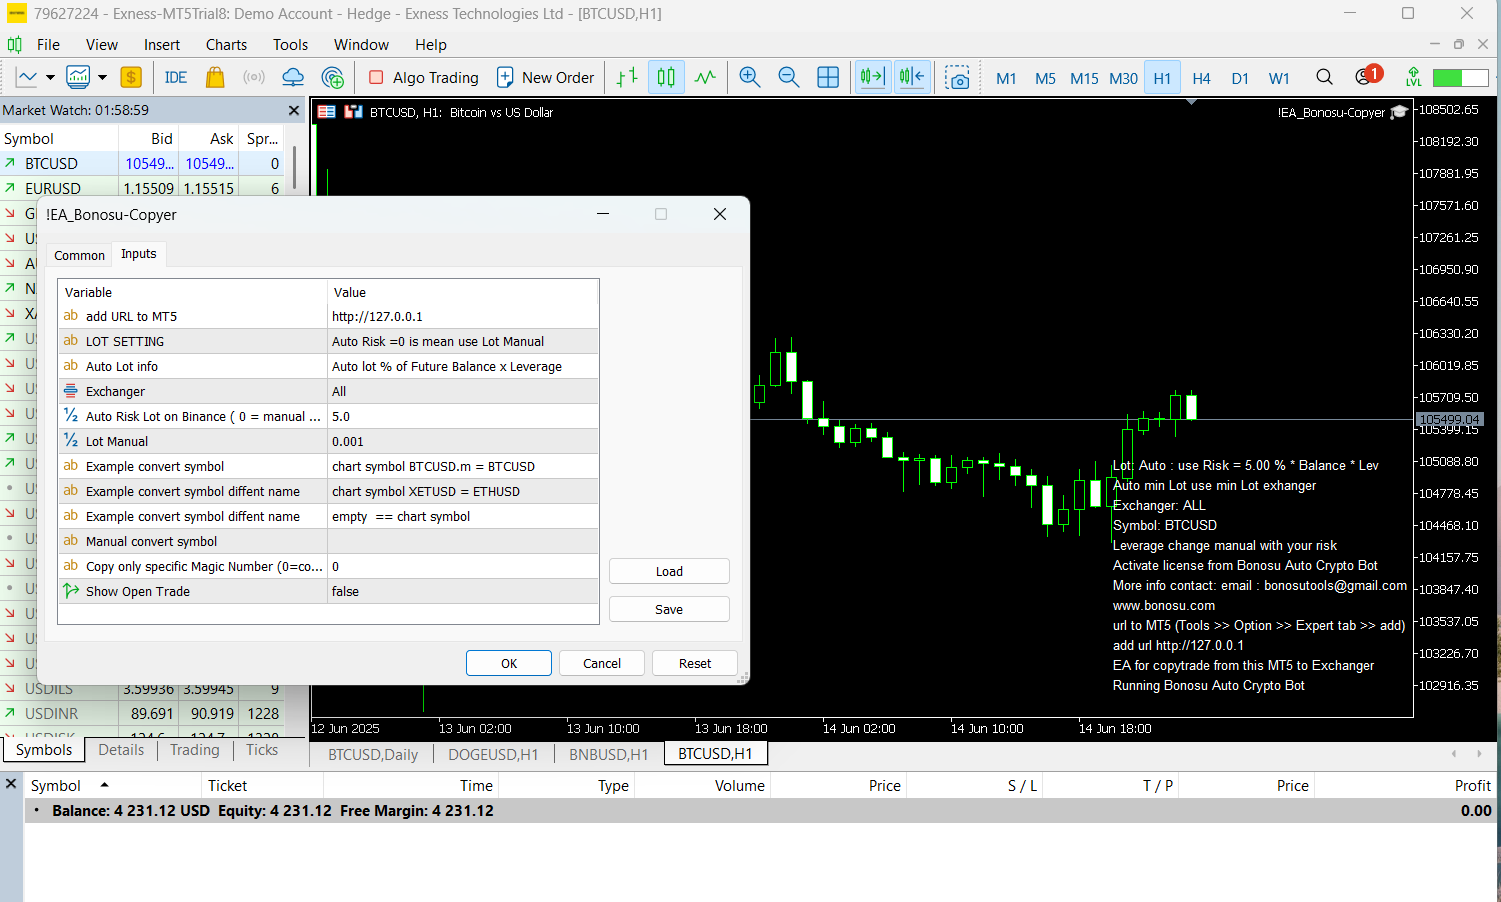Screen dimensions: 1501x902
Task: Click the Load button
Action: pos(669,571)
